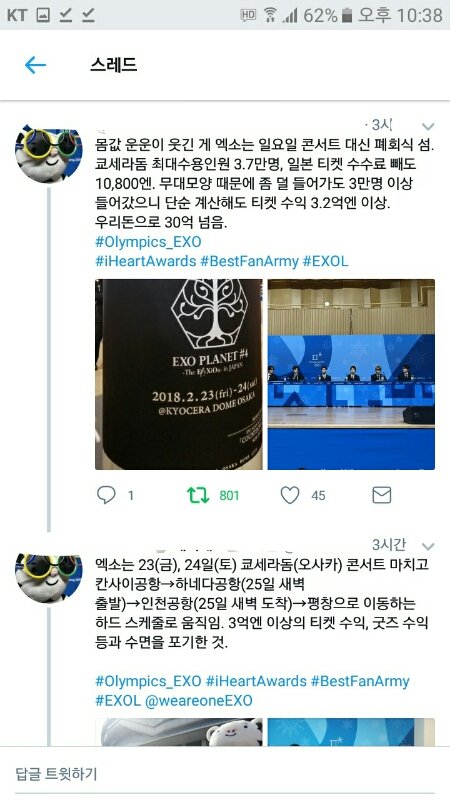The image size is (450, 800).
Task: Open the second tweet's author avatar
Action: [48, 578]
